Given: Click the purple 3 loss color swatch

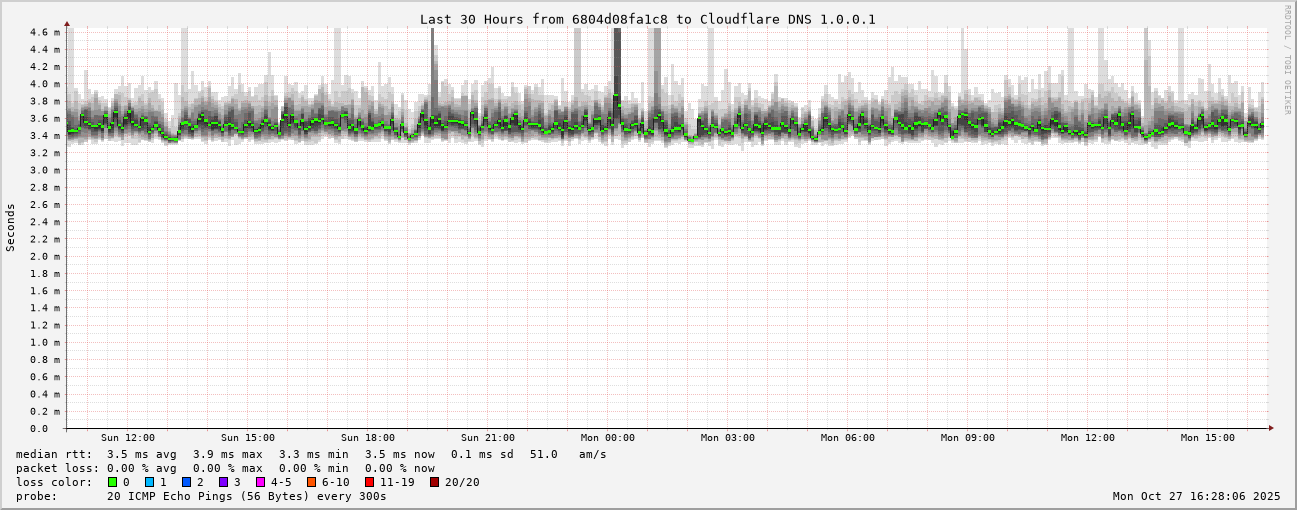Looking at the screenshot, I should click(x=224, y=482).
